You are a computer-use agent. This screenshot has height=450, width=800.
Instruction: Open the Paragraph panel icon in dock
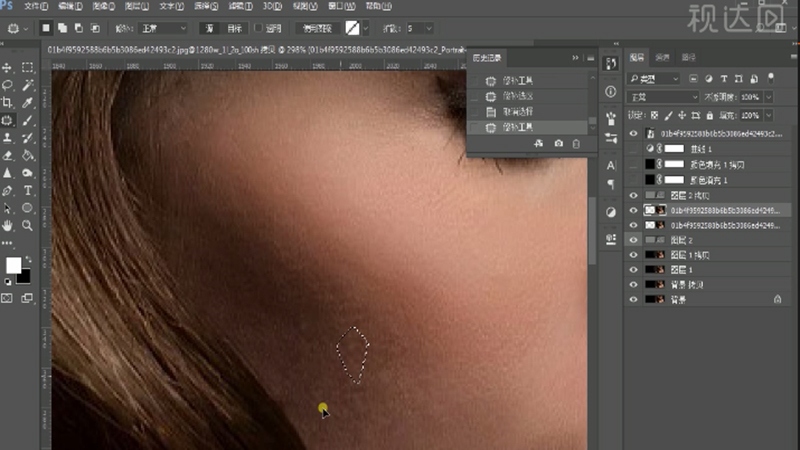611,184
